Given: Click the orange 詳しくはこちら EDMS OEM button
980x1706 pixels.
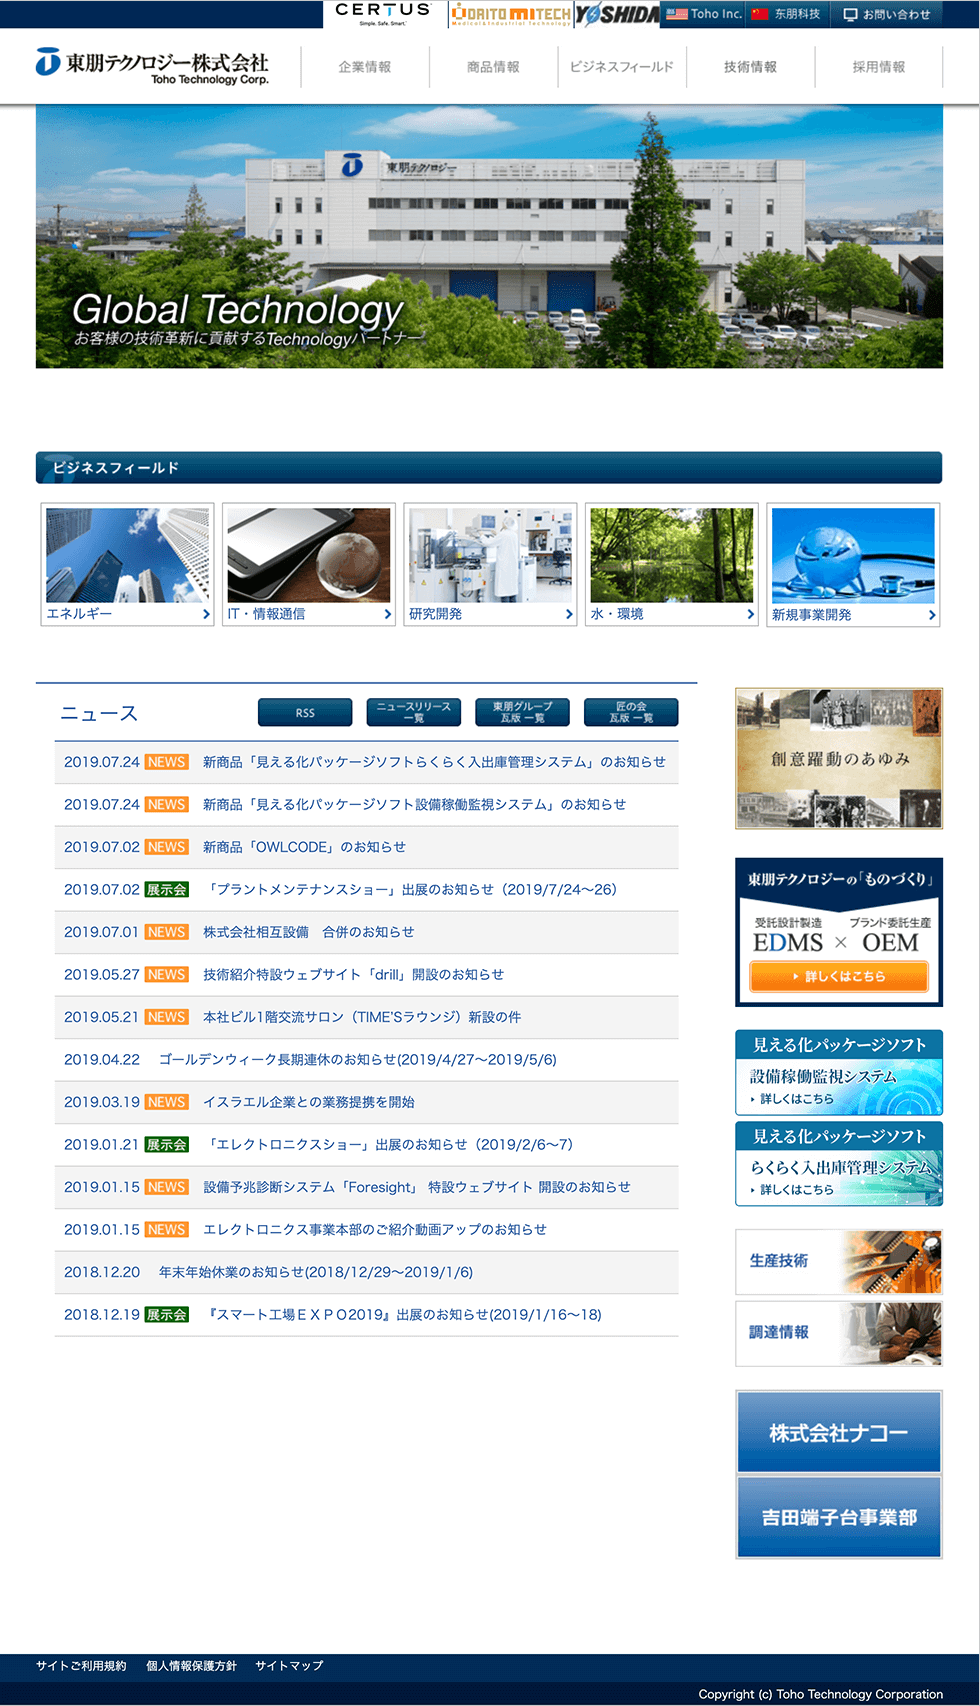Looking at the screenshot, I should click(x=839, y=976).
